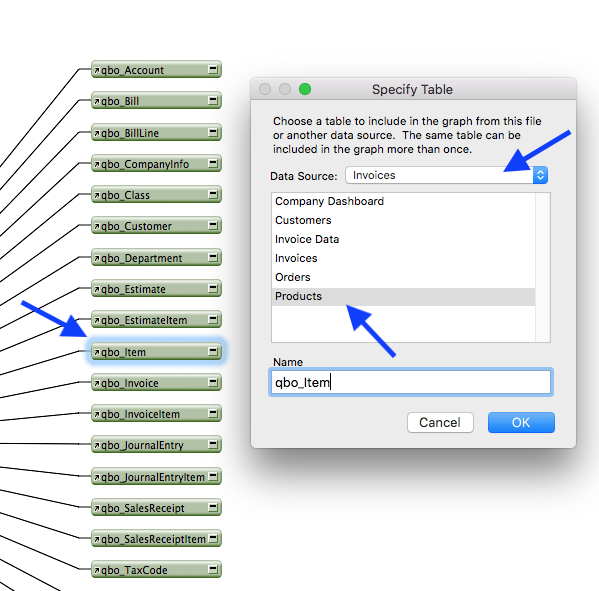Click the table list scrollbar track
Screen dimensions: 599x591
pos(542,267)
